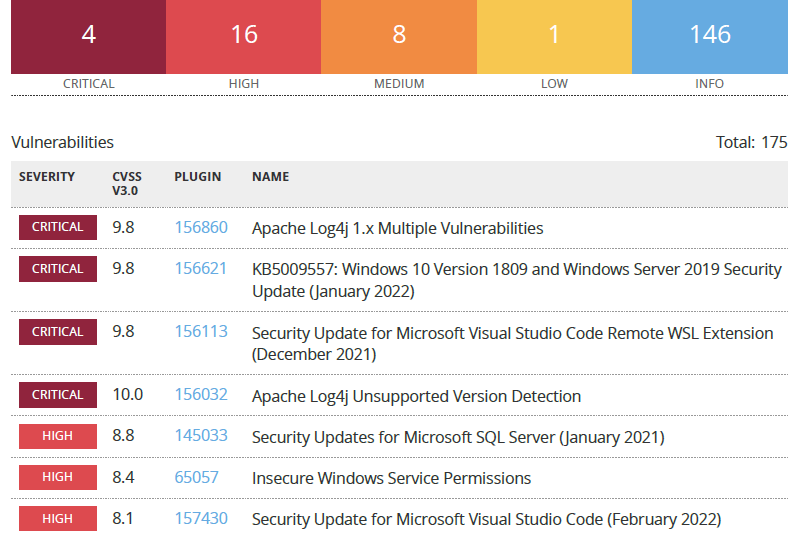Click High badge for Insecure Windows Service Permissions
The image size is (800, 533).
58,478
